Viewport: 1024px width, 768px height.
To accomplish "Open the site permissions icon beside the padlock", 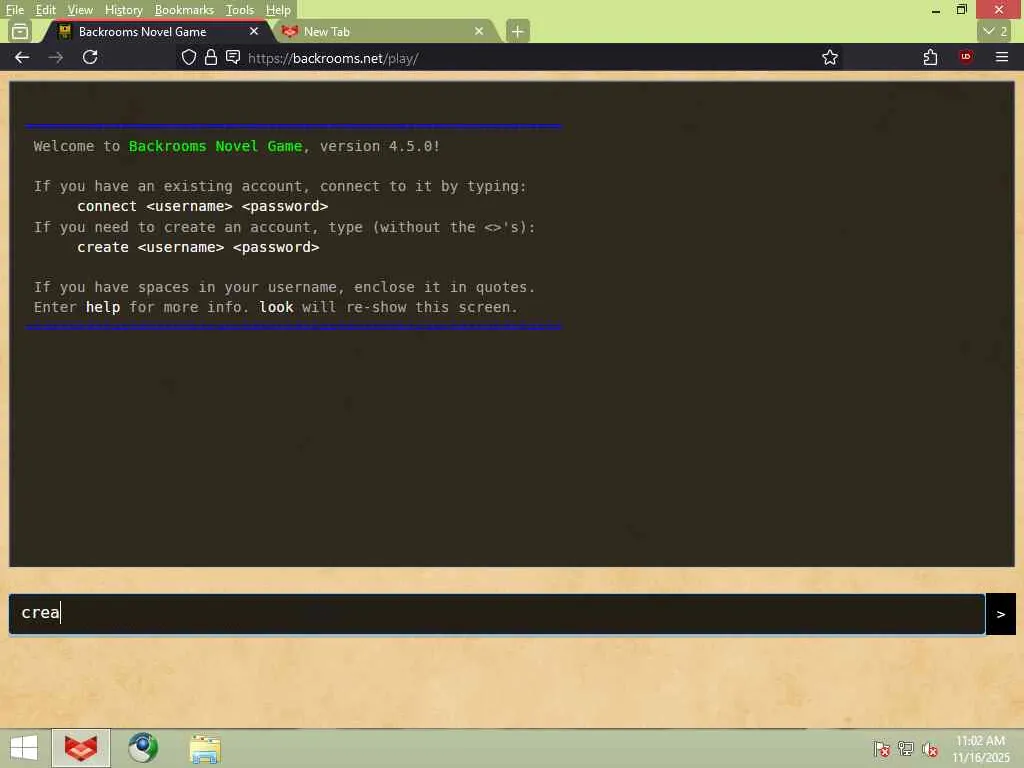I will (232, 57).
